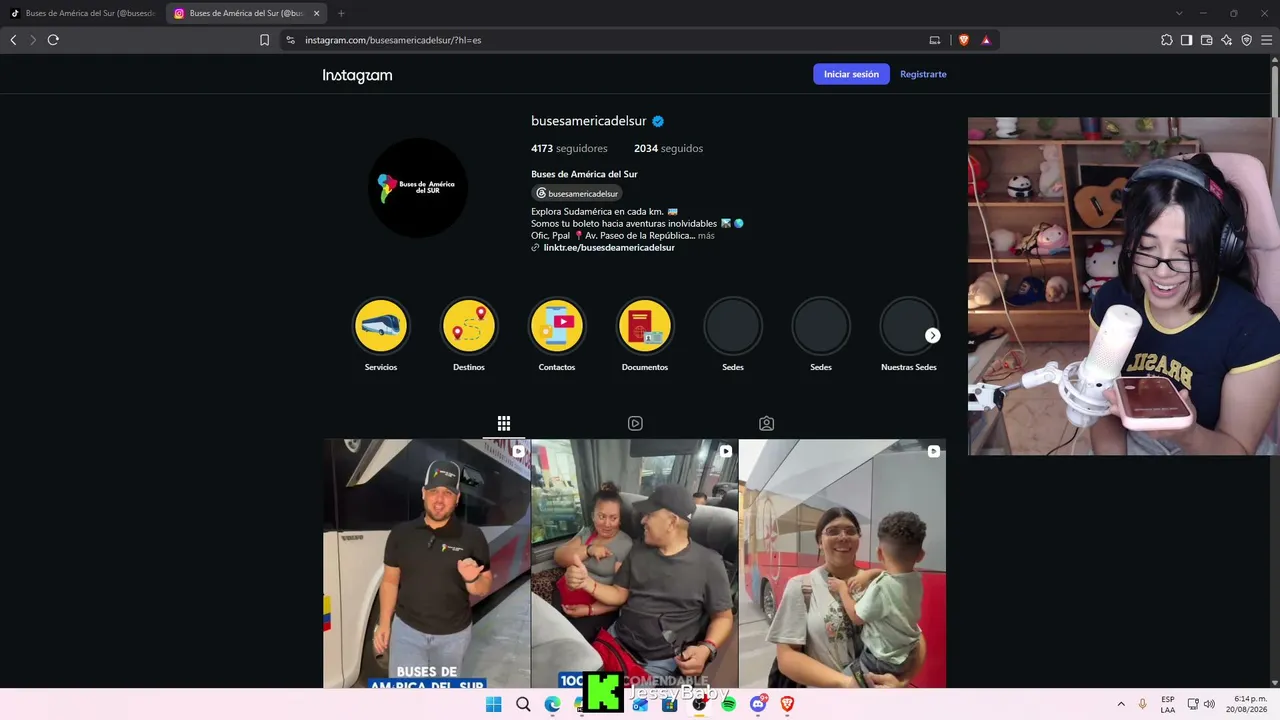Open the Brave VPN shield icon
1280x720 pixels.
pyautogui.click(x=1247, y=40)
